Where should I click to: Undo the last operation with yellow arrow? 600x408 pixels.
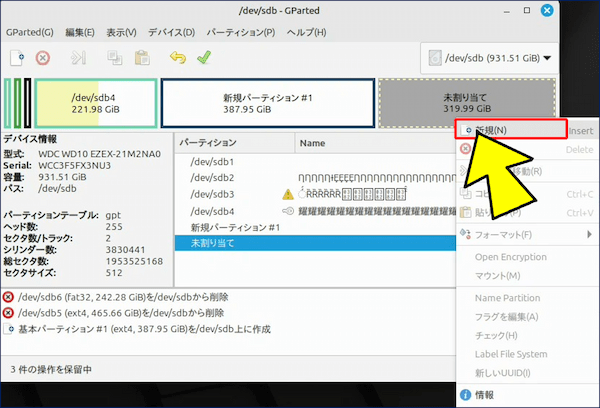(177, 58)
